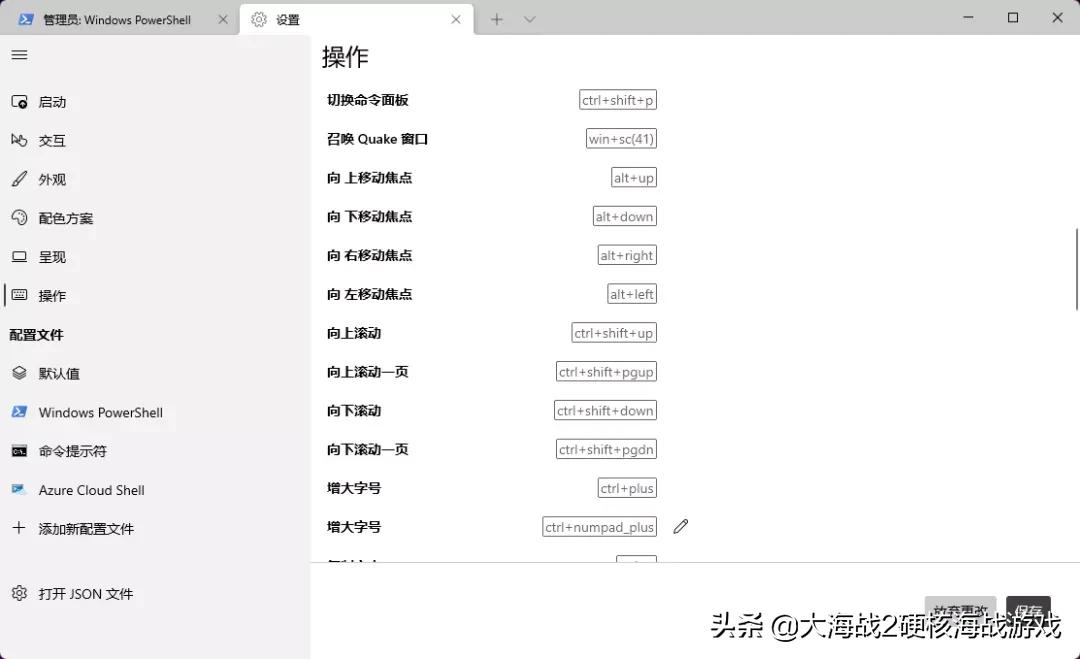1080x659 pixels.
Task: Open the 默认值 profile
Action: pyautogui.click(x=155, y=373)
